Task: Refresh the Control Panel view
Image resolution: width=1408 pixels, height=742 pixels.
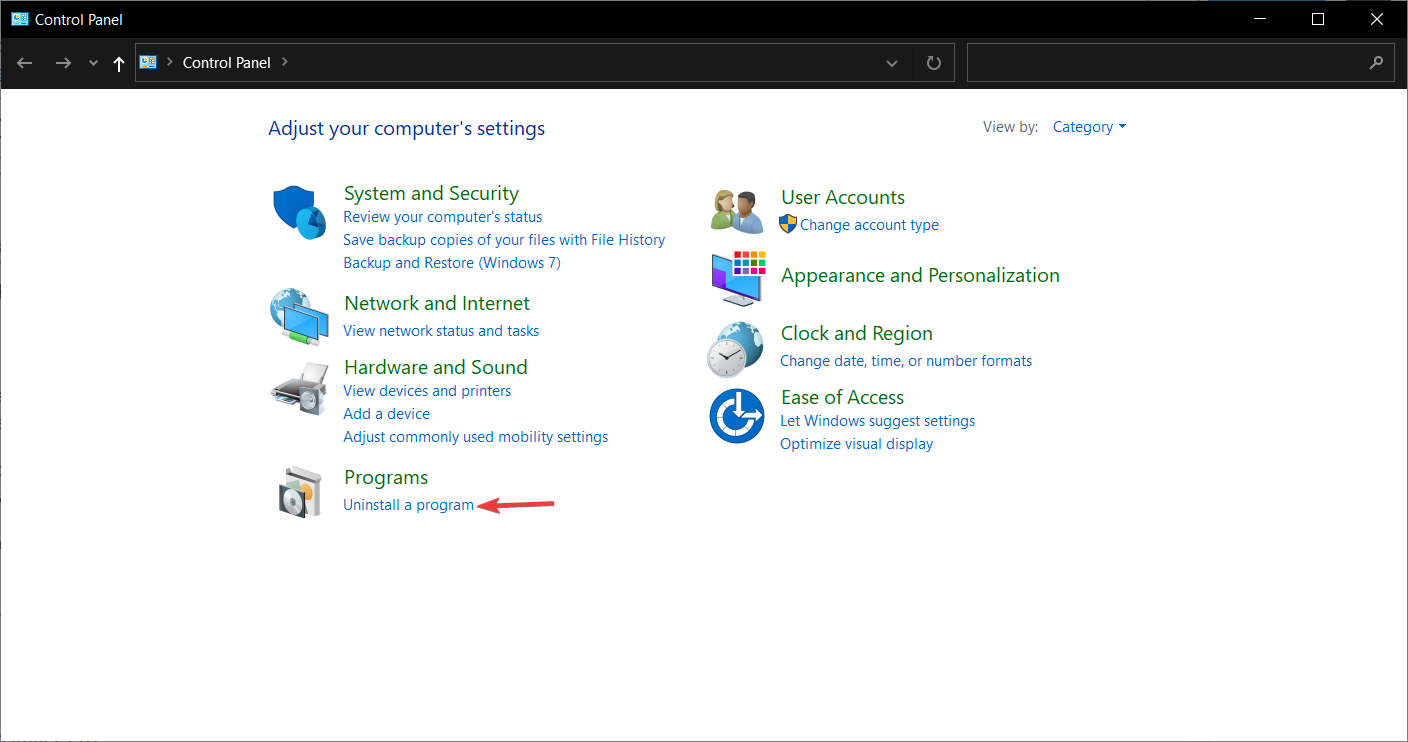Action: pyautogui.click(x=934, y=63)
